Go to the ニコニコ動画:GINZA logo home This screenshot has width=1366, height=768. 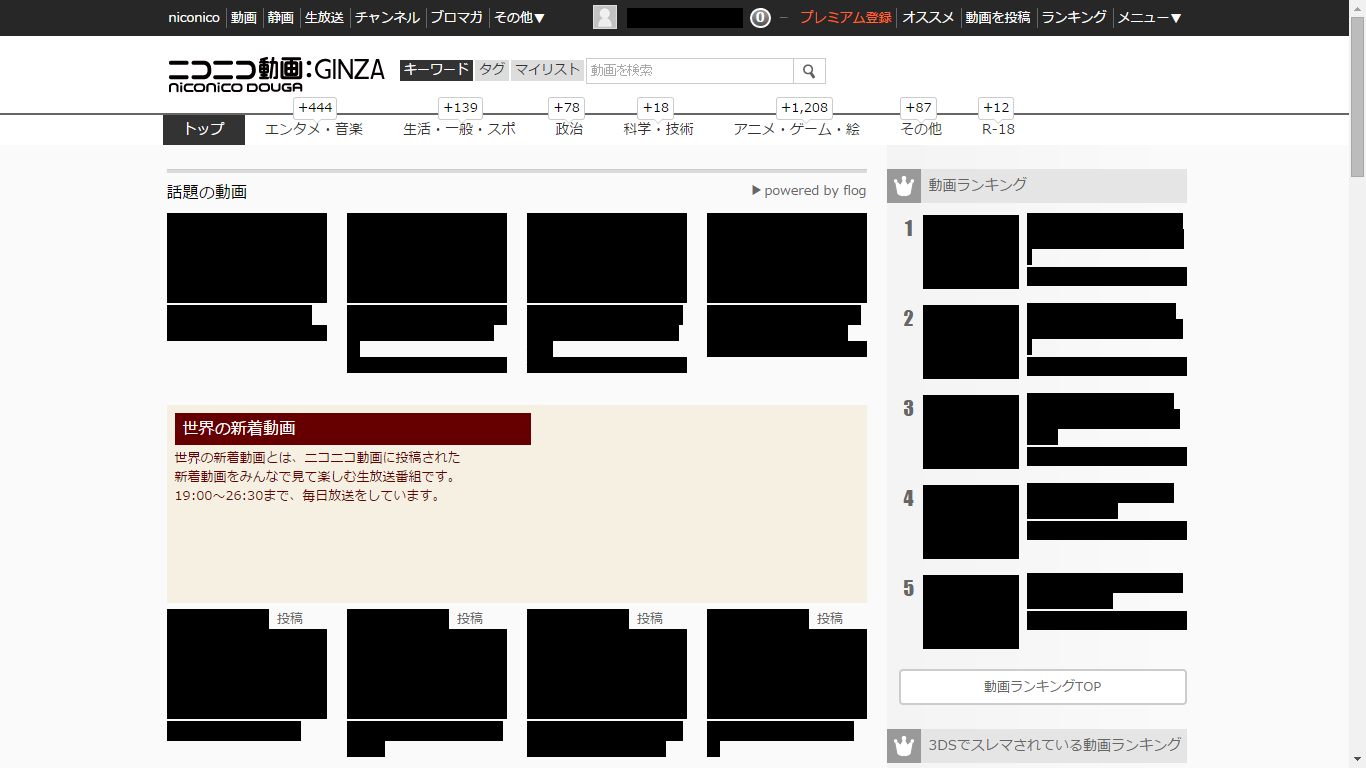(276, 74)
